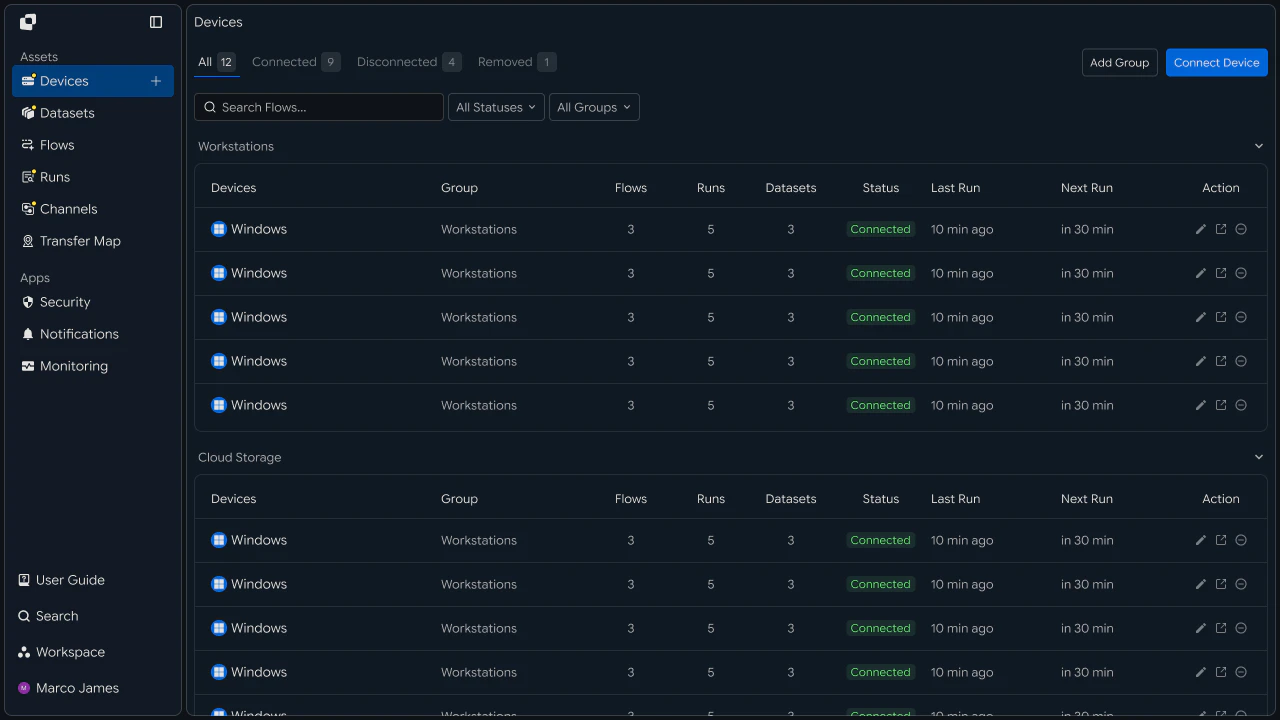The height and width of the screenshot is (720, 1280).
Task: Edit the first Workstations Windows device
Action: 1201,229
